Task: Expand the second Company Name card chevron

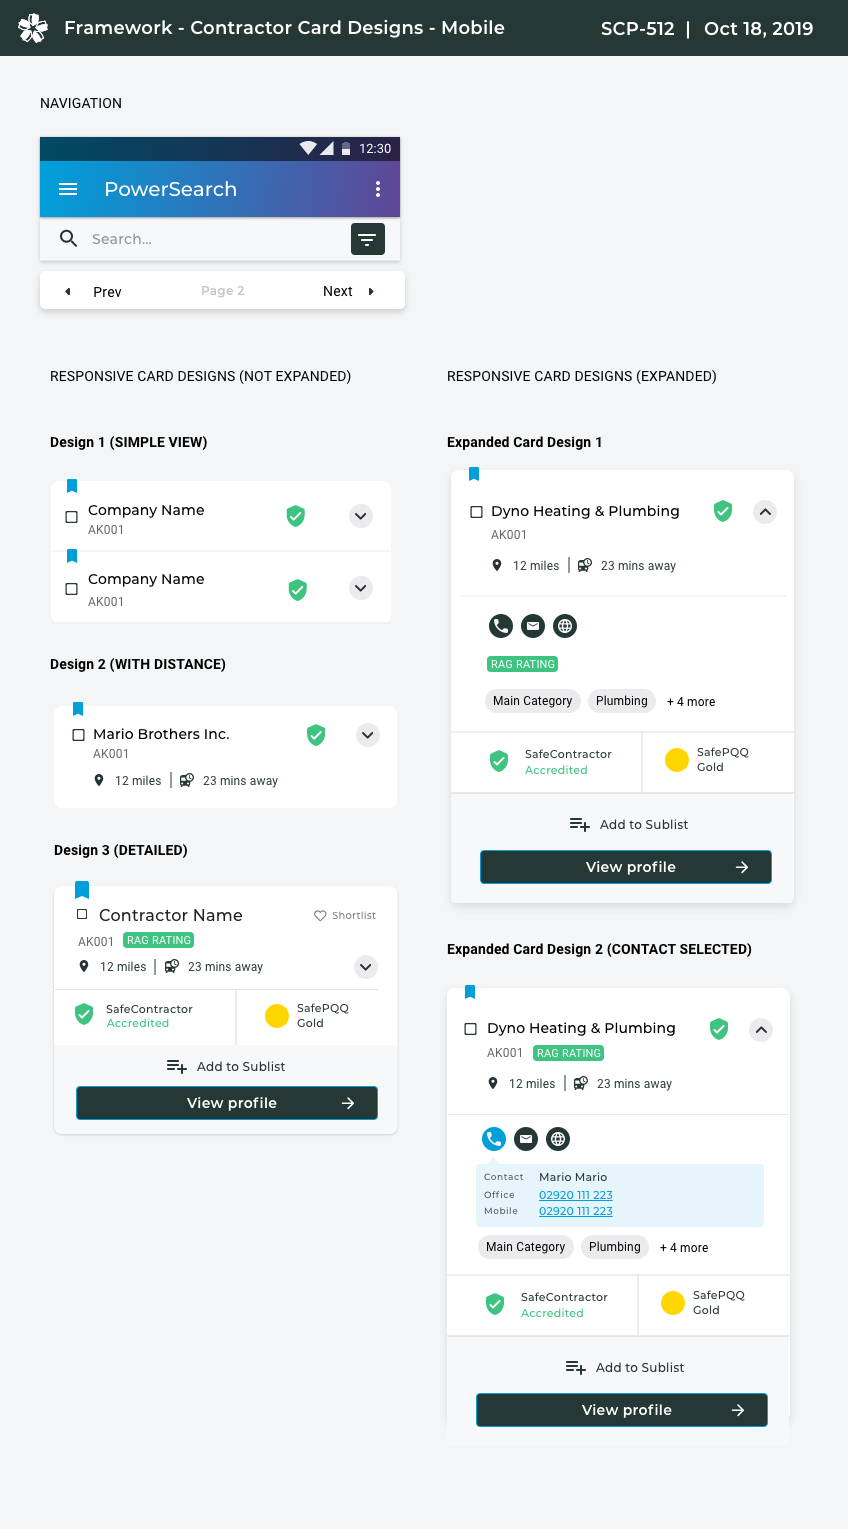Action: point(361,588)
